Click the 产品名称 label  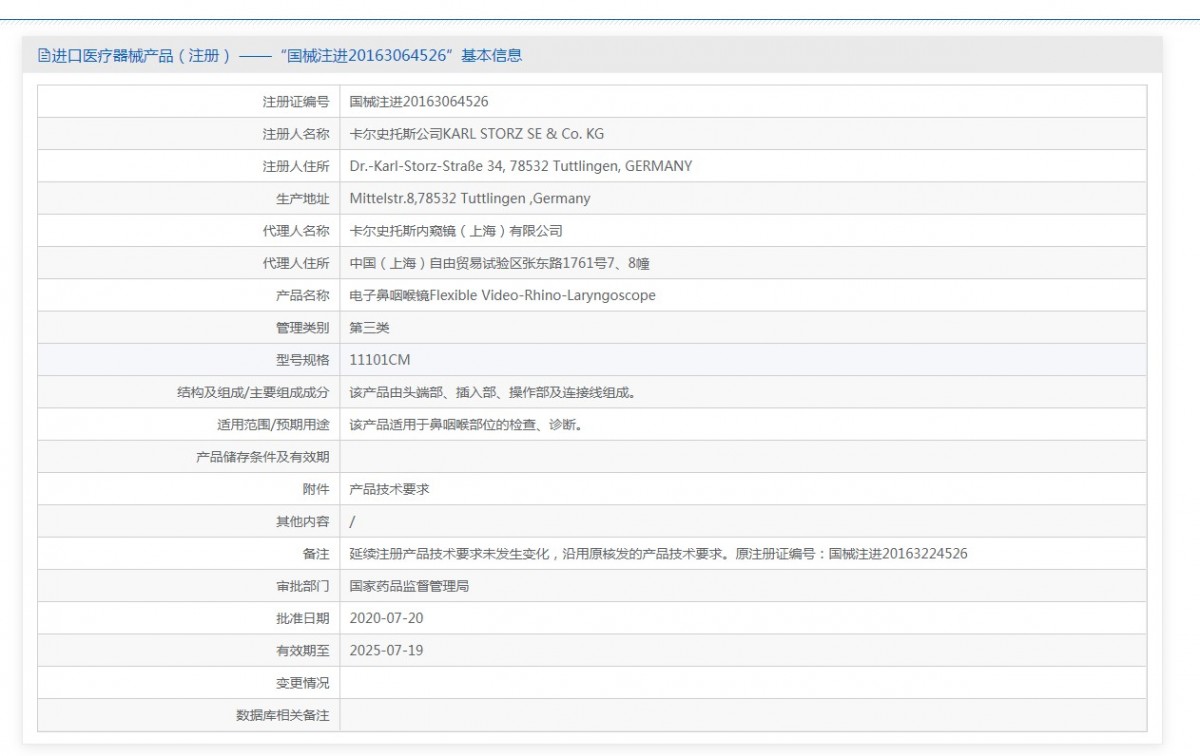tap(302, 295)
